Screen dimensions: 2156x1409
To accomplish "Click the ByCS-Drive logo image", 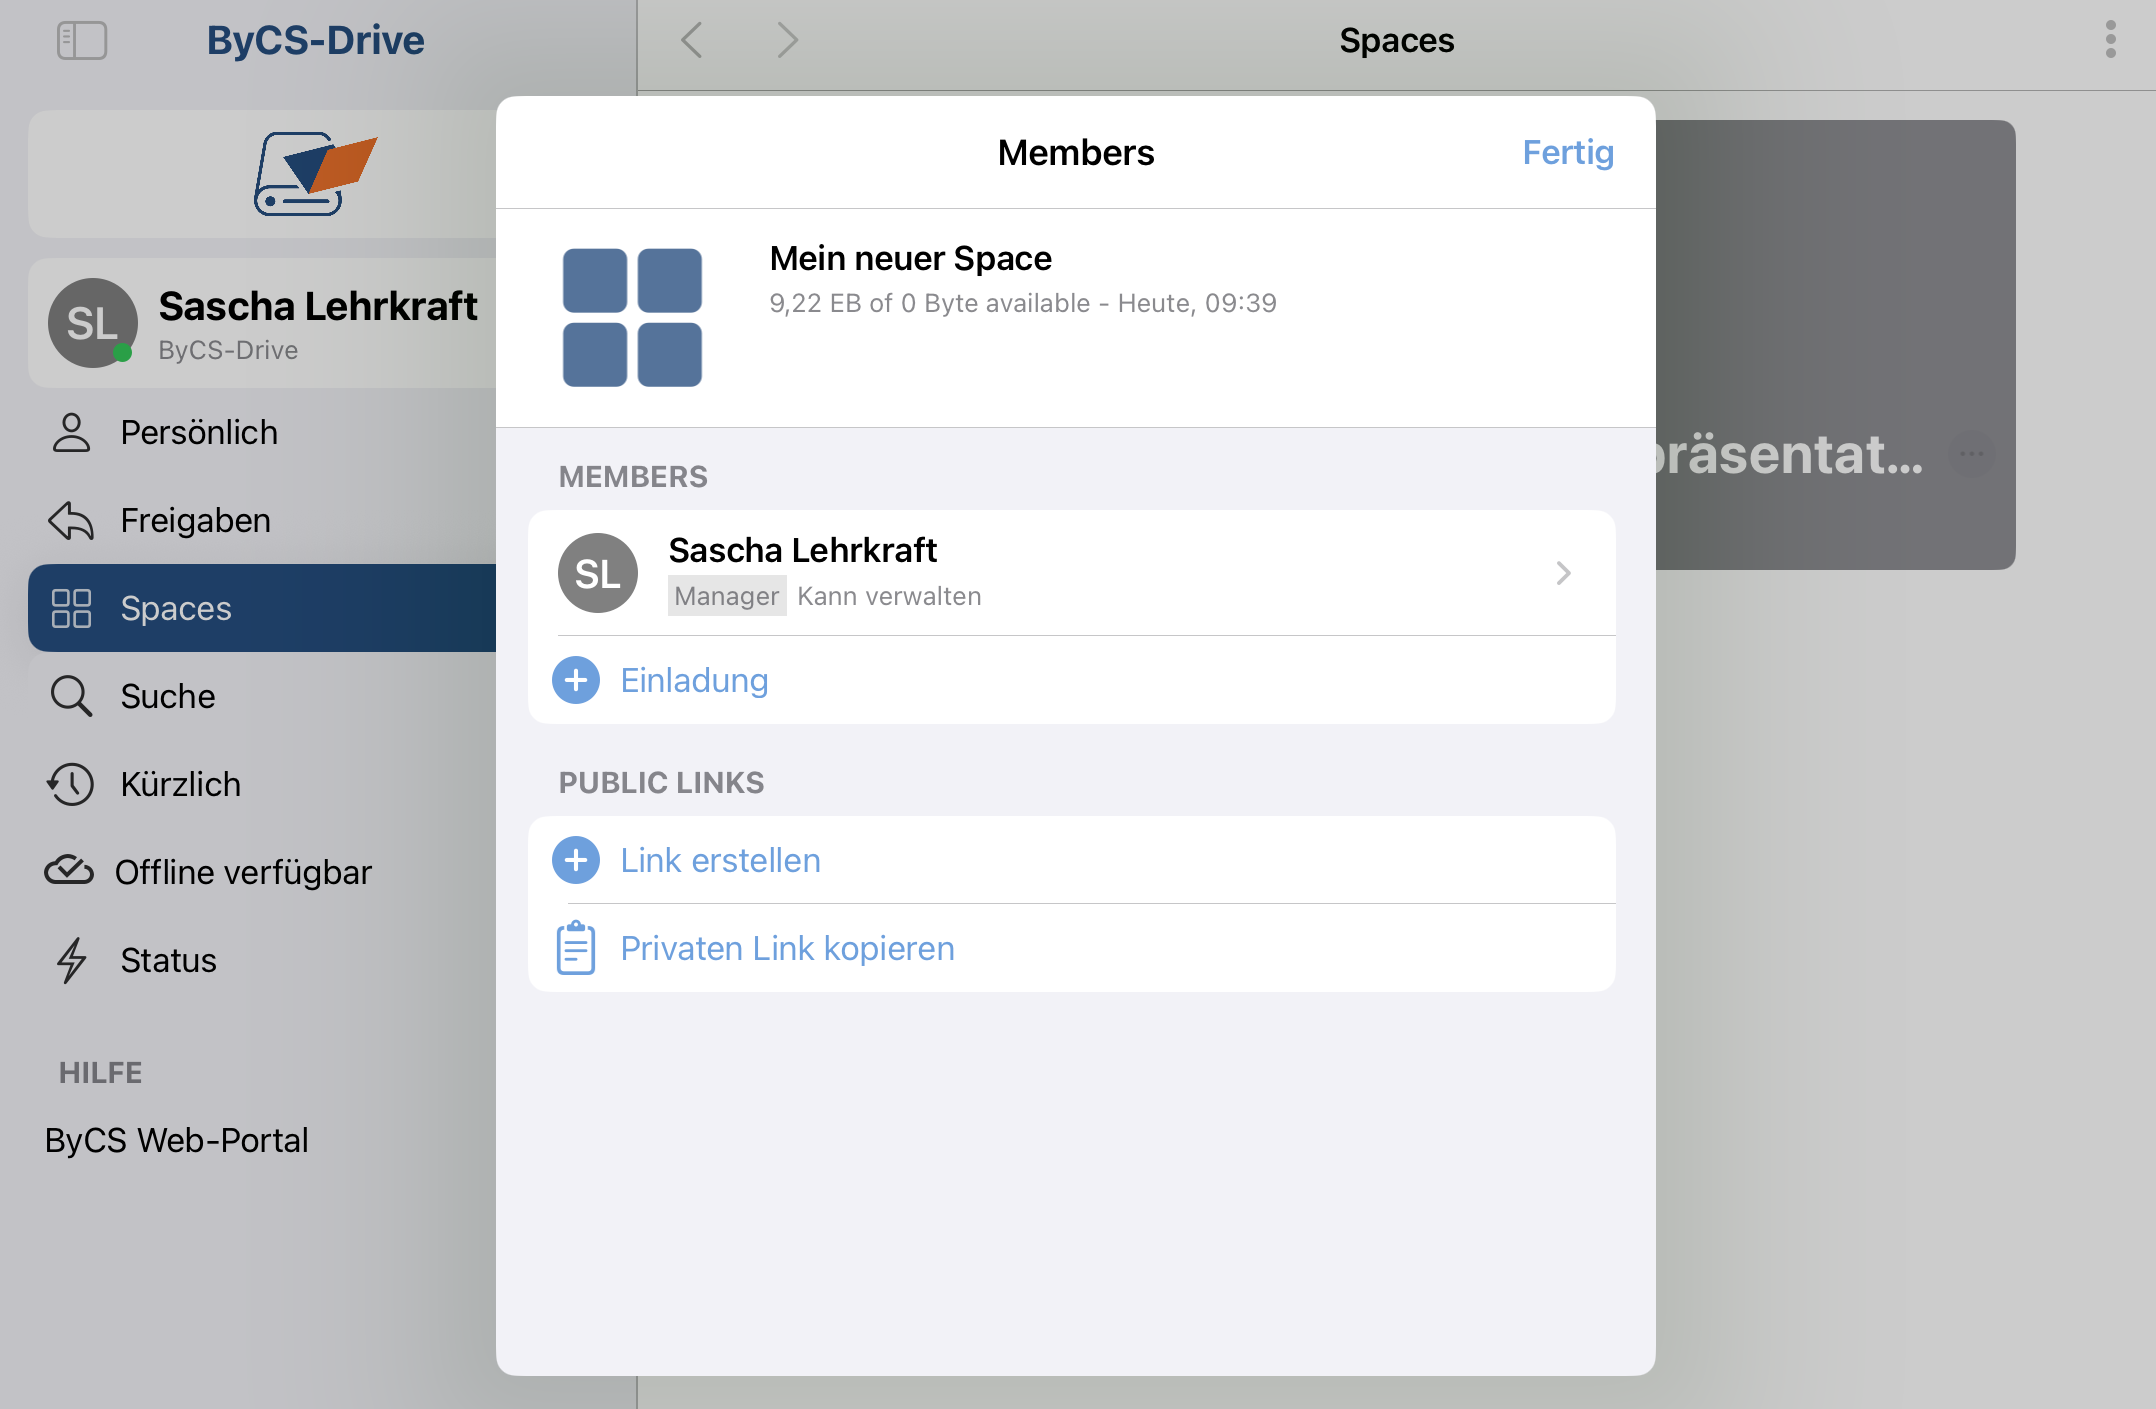I will point(314,173).
